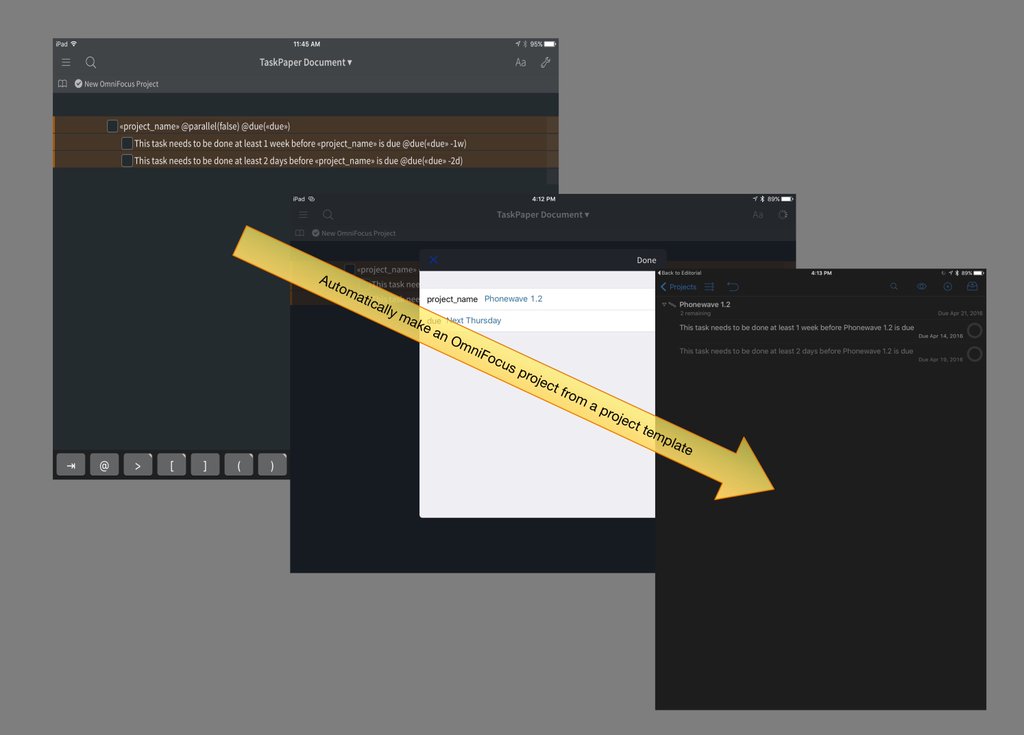Click the 'Due Apr 21, 2016' date in OmniFocus
1024x735 pixels.
coord(960,314)
